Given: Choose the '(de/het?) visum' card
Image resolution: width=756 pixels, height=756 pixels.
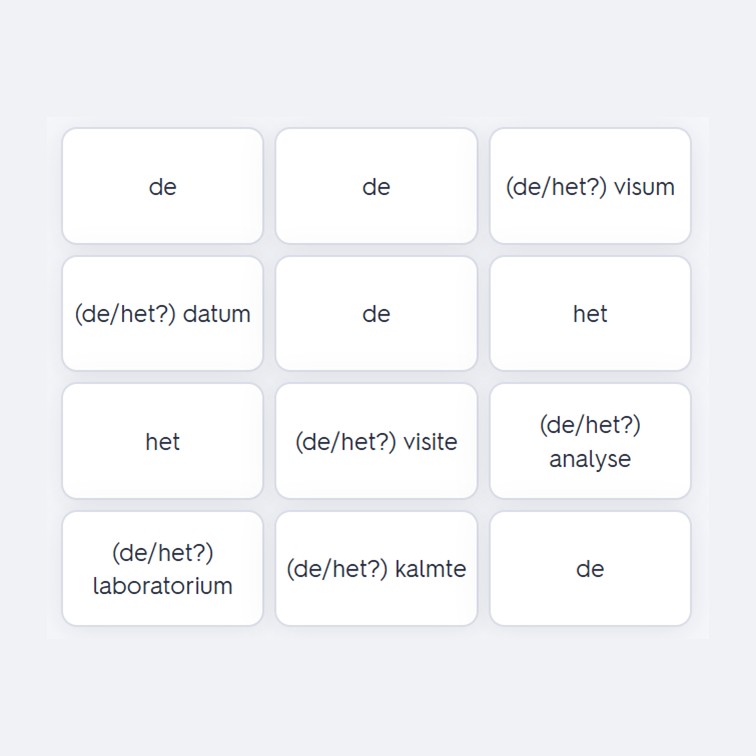Looking at the screenshot, I should [x=590, y=186].
